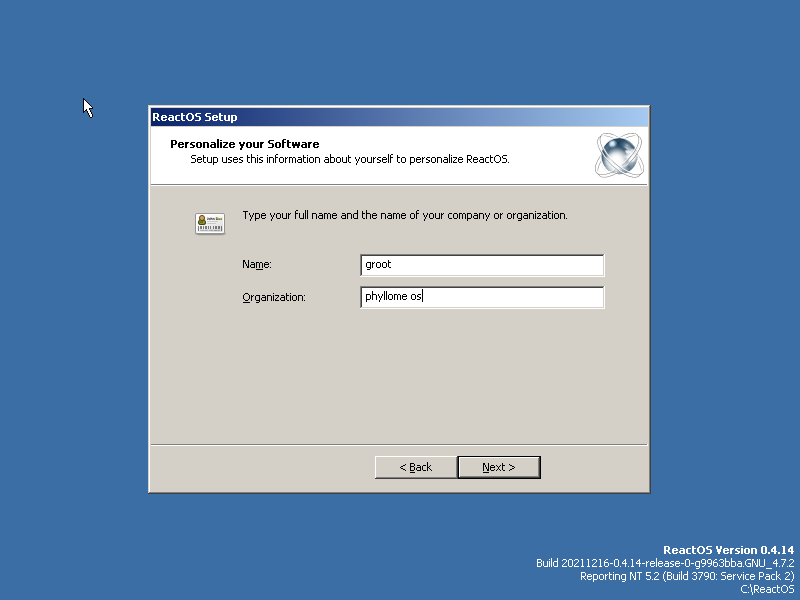
Task: Click inside the Name input field
Action: (482, 265)
